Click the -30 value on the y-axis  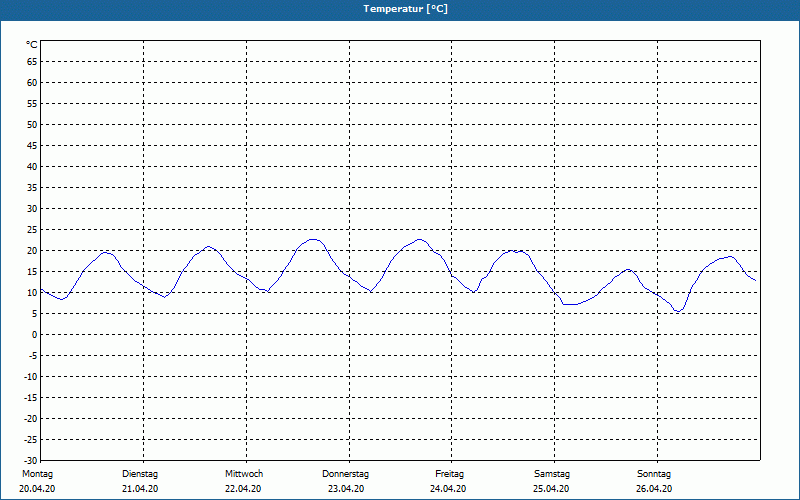(30, 461)
